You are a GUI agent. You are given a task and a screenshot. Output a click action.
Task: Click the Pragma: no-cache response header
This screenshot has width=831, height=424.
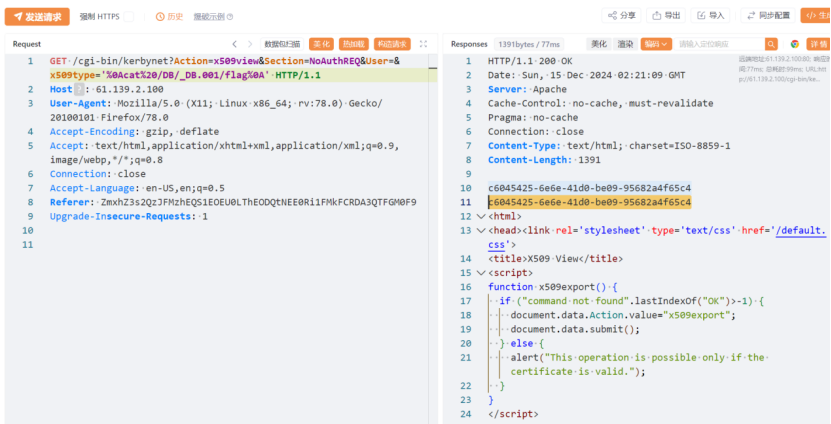tap(533, 117)
